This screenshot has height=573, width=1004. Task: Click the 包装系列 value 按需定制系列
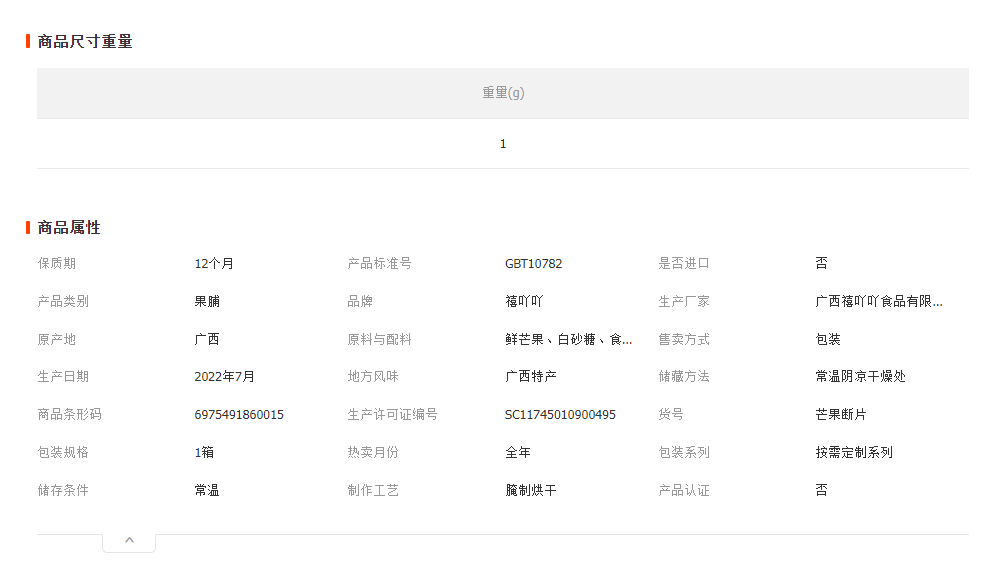point(854,452)
